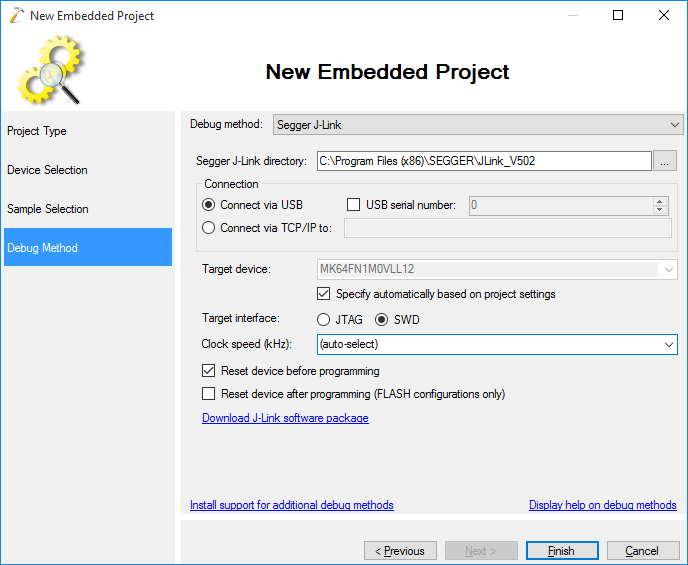This screenshot has height=565, width=688.
Task: Open Download J-Link software package link
Action: pyautogui.click(x=285, y=418)
